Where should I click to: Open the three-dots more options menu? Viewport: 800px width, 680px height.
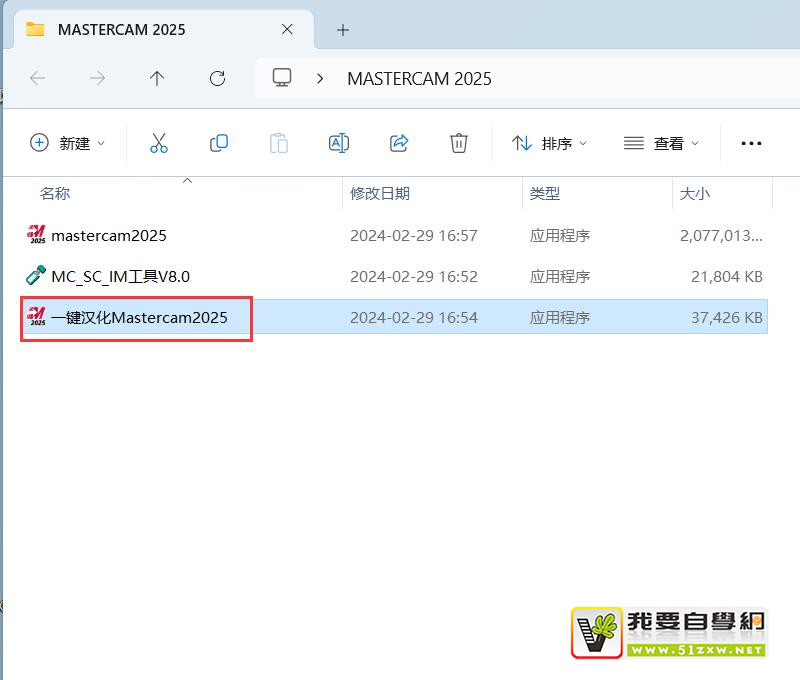(x=751, y=143)
